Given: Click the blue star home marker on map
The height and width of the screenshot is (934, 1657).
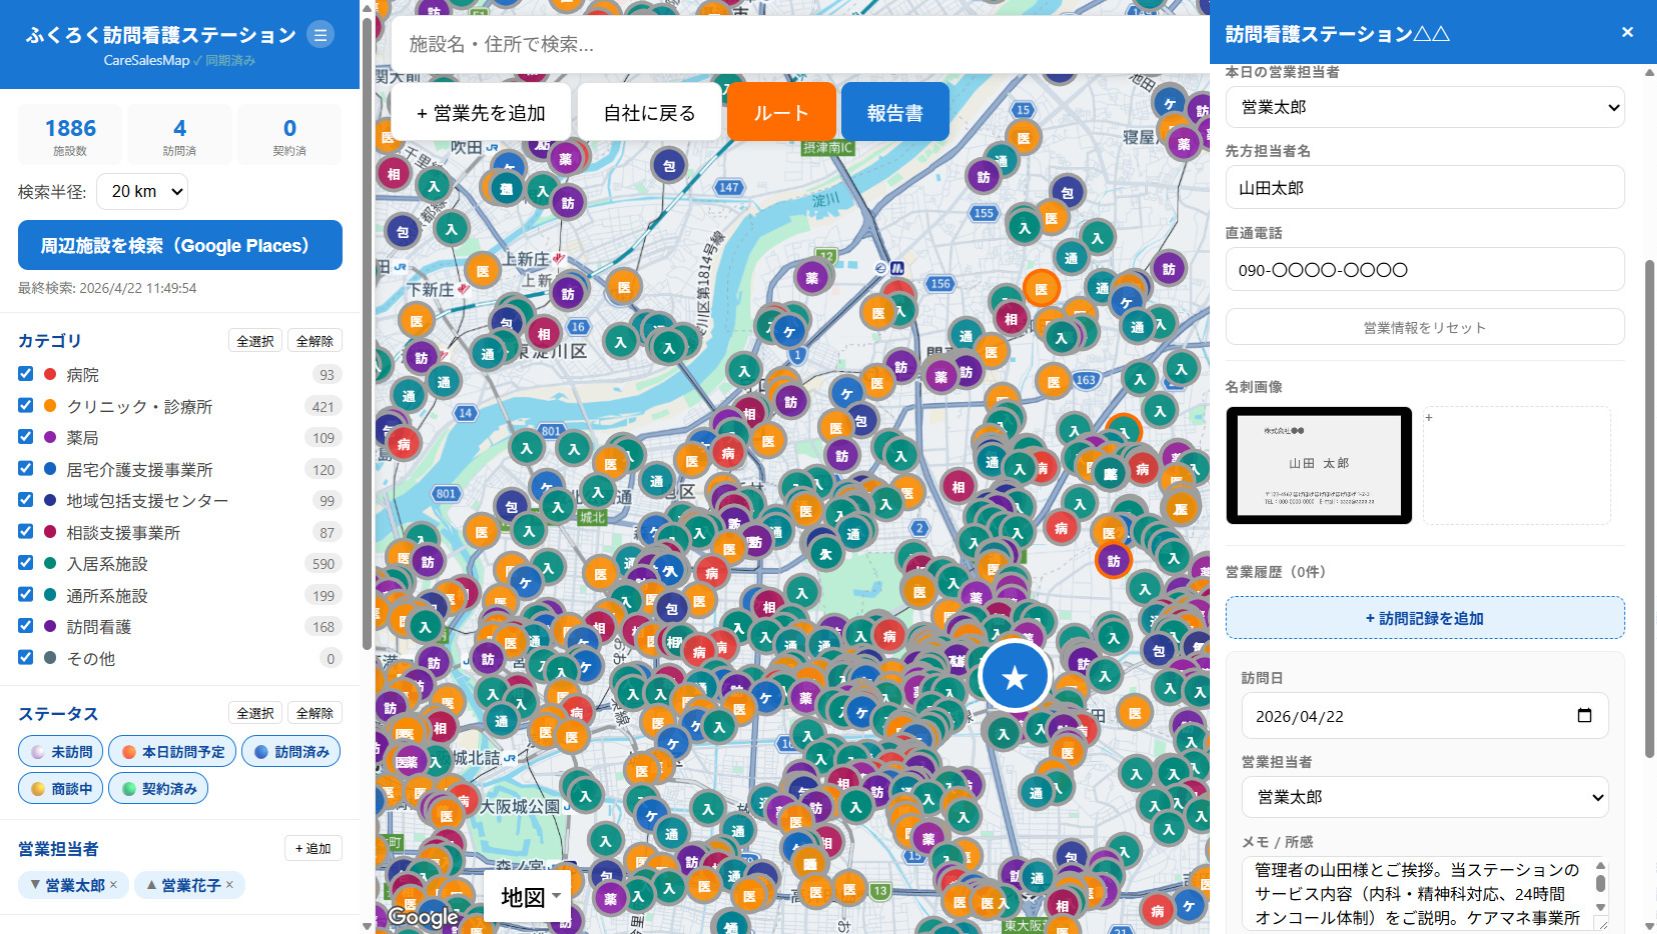Looking at the screenshot, I should coord(1014,677).
